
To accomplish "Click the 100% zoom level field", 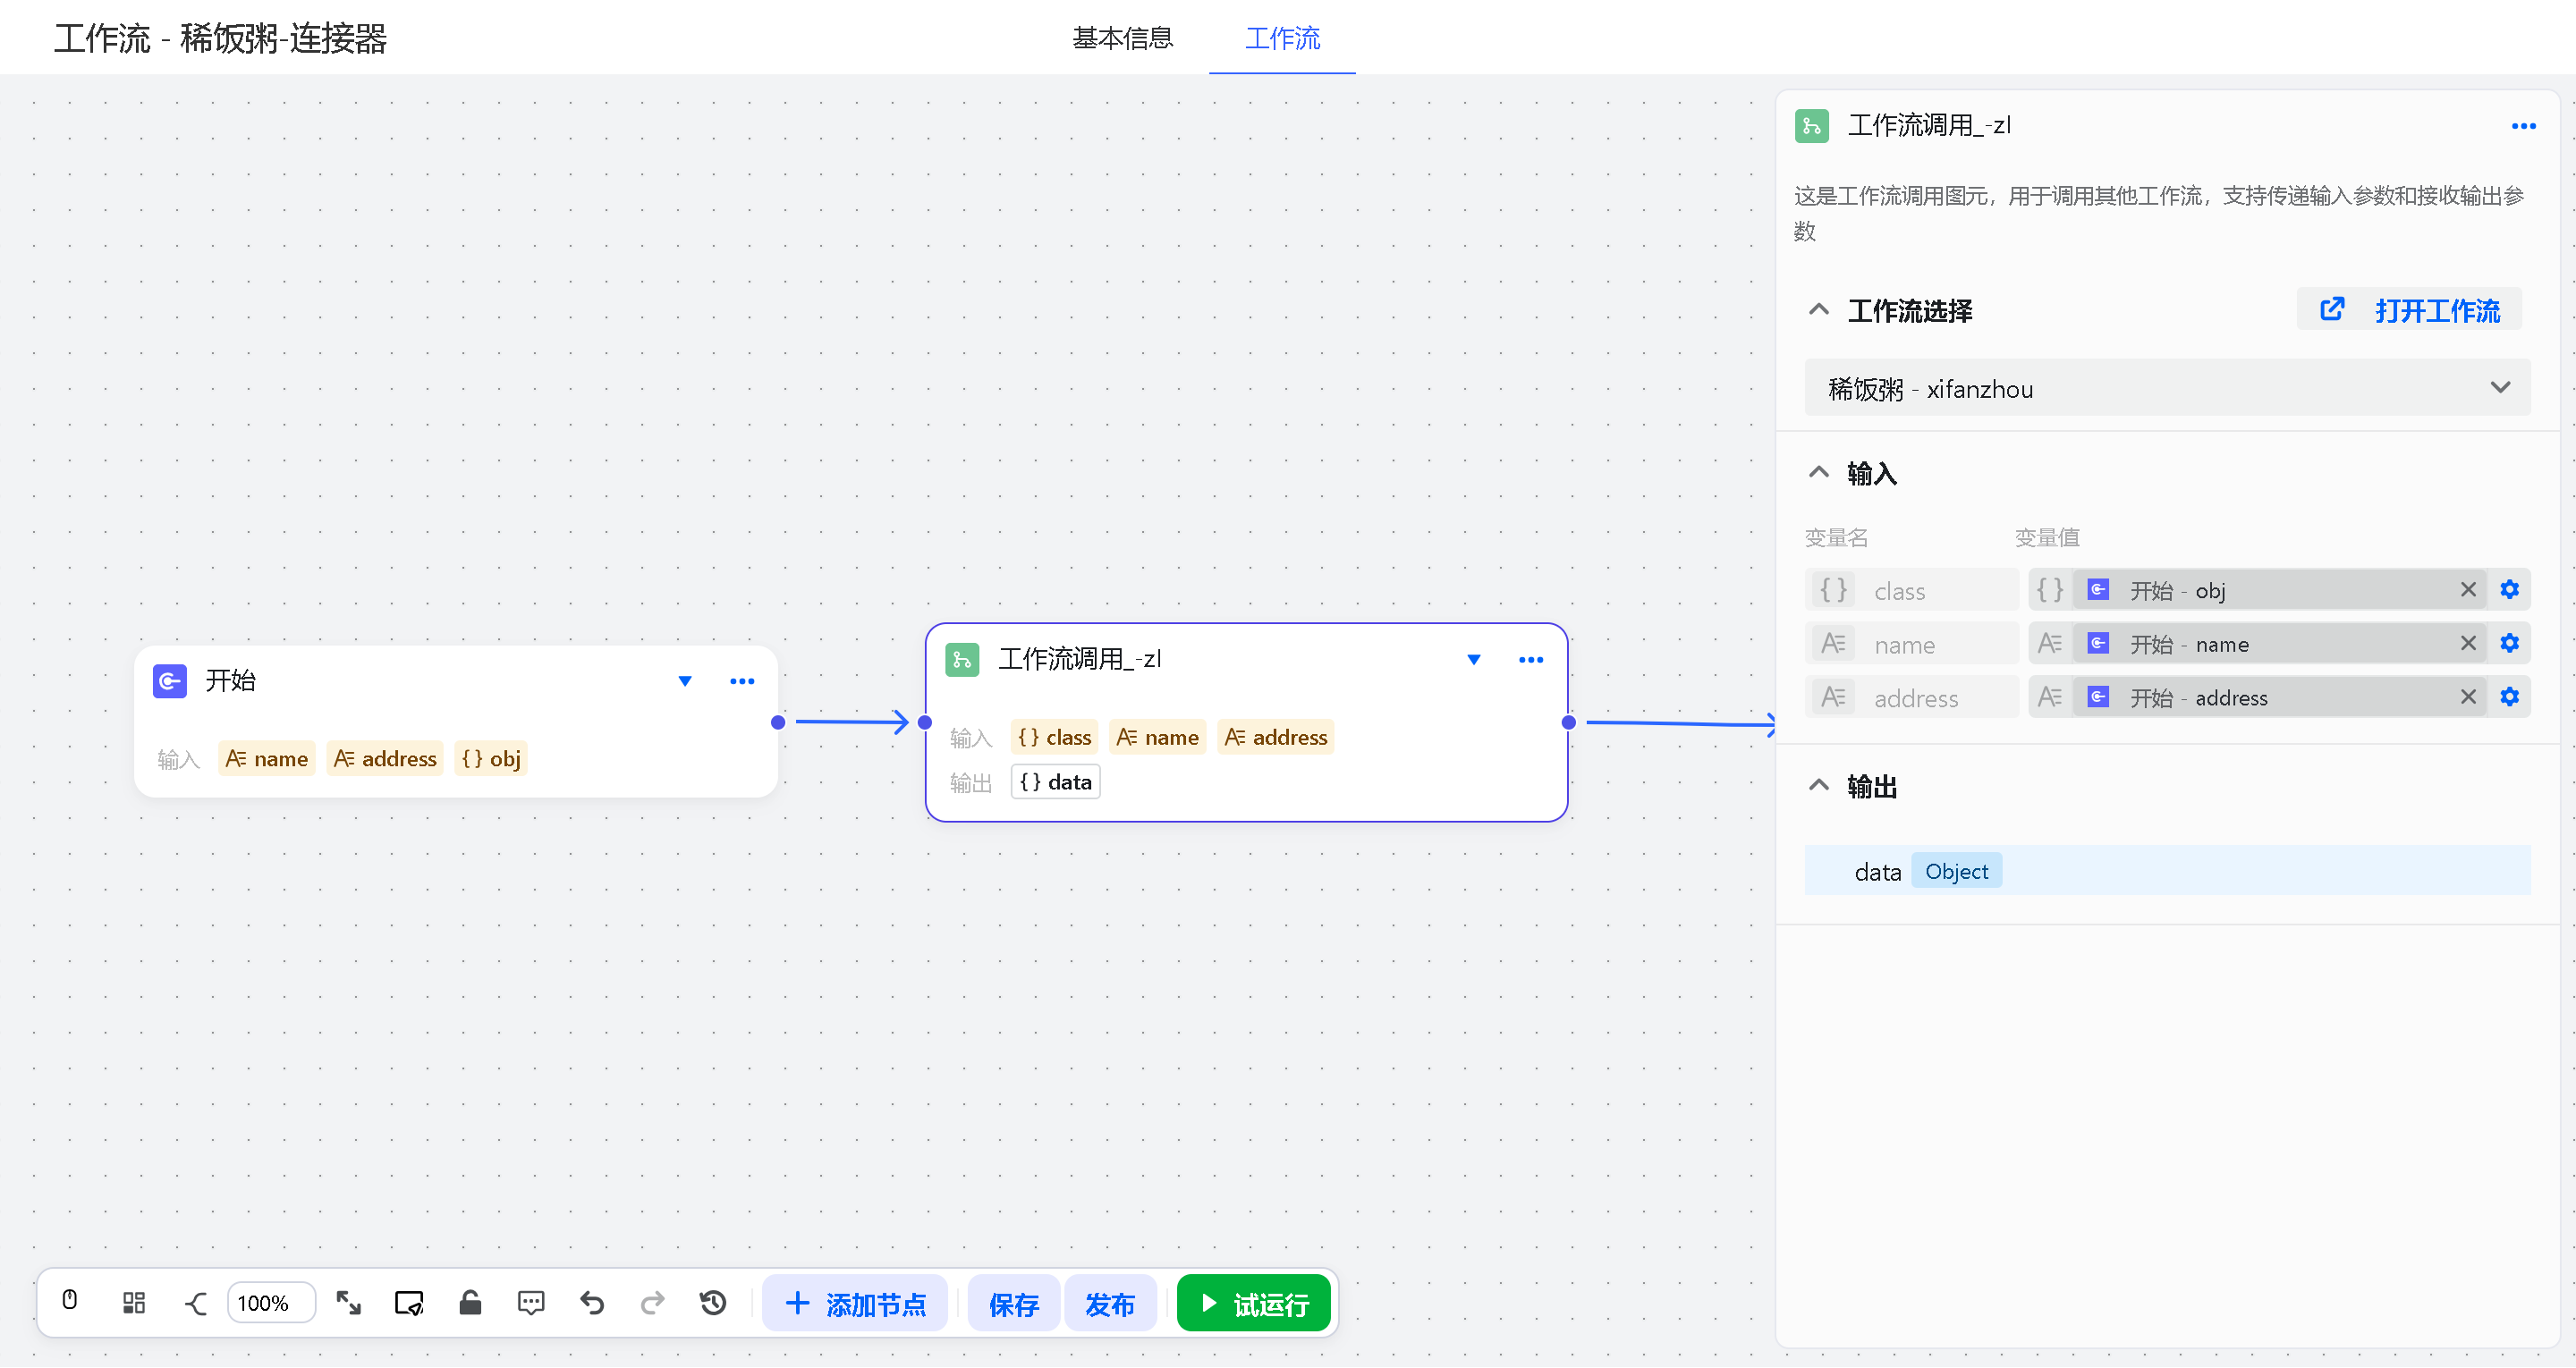I will pyautogui.click(x=270, y=1302).
